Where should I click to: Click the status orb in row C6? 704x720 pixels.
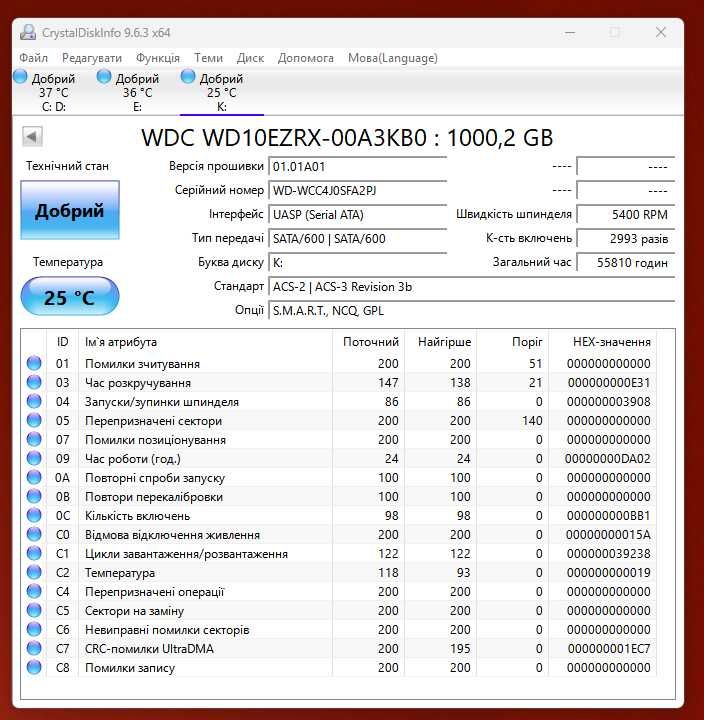(x=34, y=630)
